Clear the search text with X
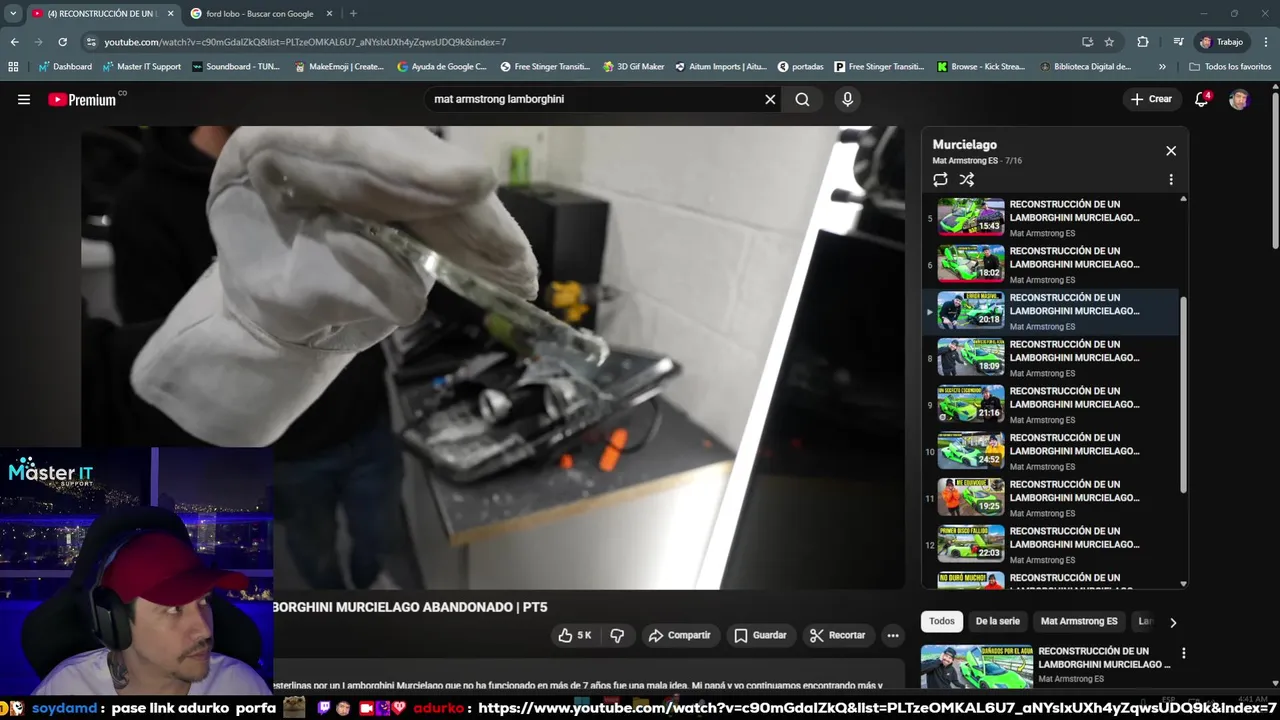 tap(770, 99)
